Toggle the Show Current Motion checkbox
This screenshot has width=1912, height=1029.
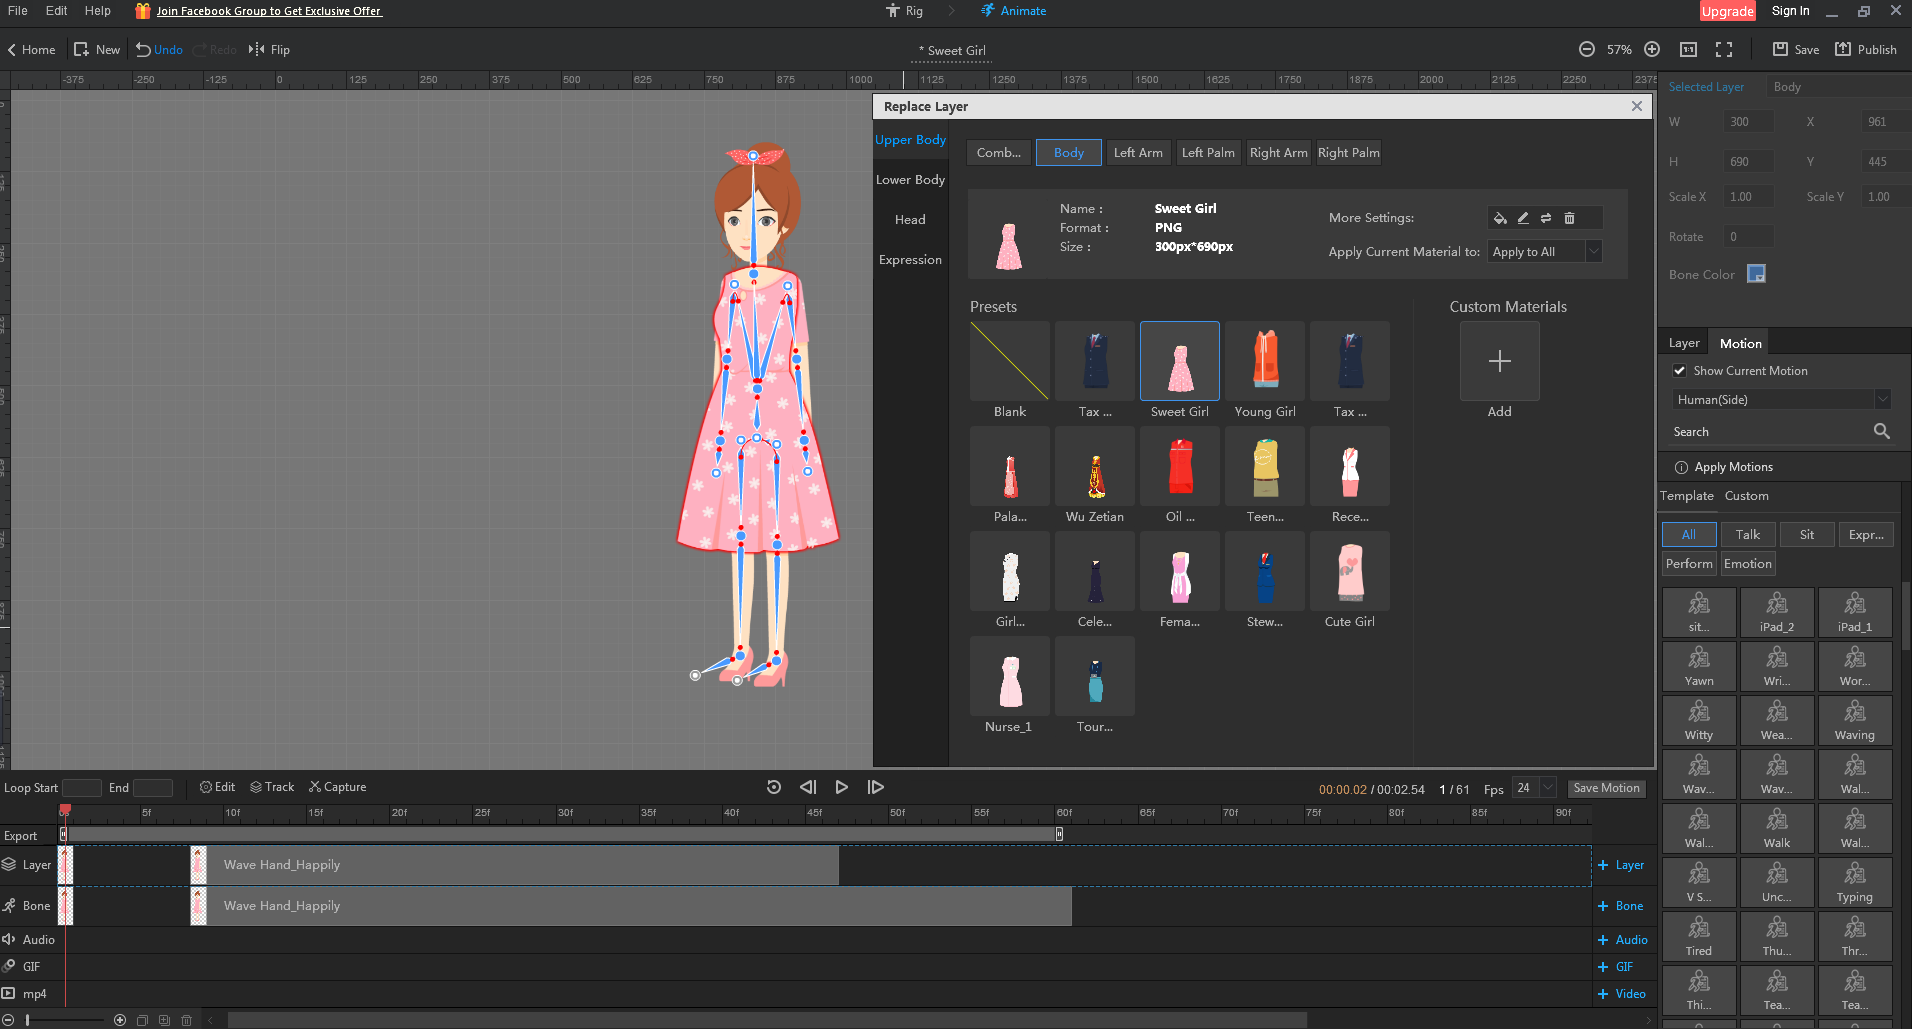point(1680,371)
